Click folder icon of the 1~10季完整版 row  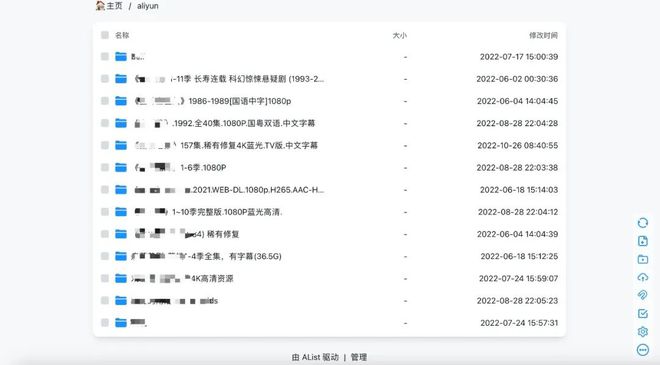point(121,212)
